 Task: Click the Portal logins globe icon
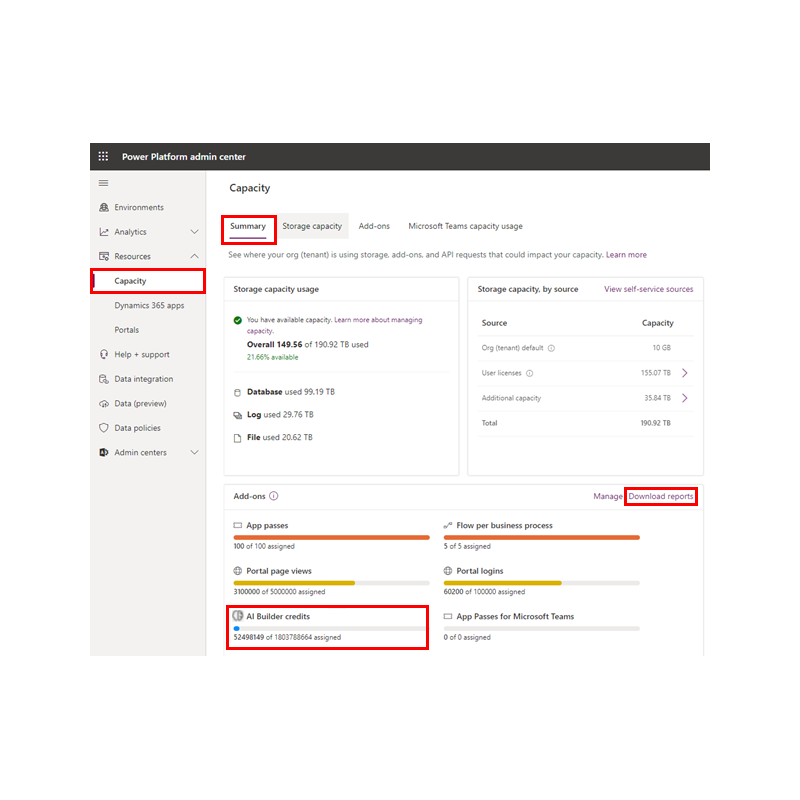(x=448, y=570)
